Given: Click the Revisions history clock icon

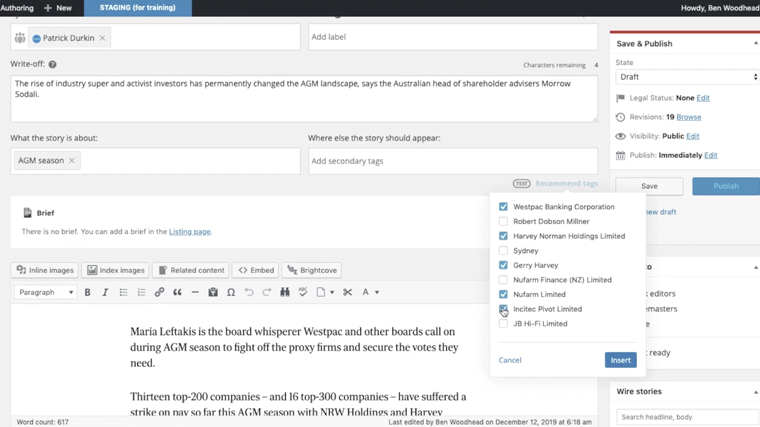Looking at the screenshot, I should tap(620, 117).
